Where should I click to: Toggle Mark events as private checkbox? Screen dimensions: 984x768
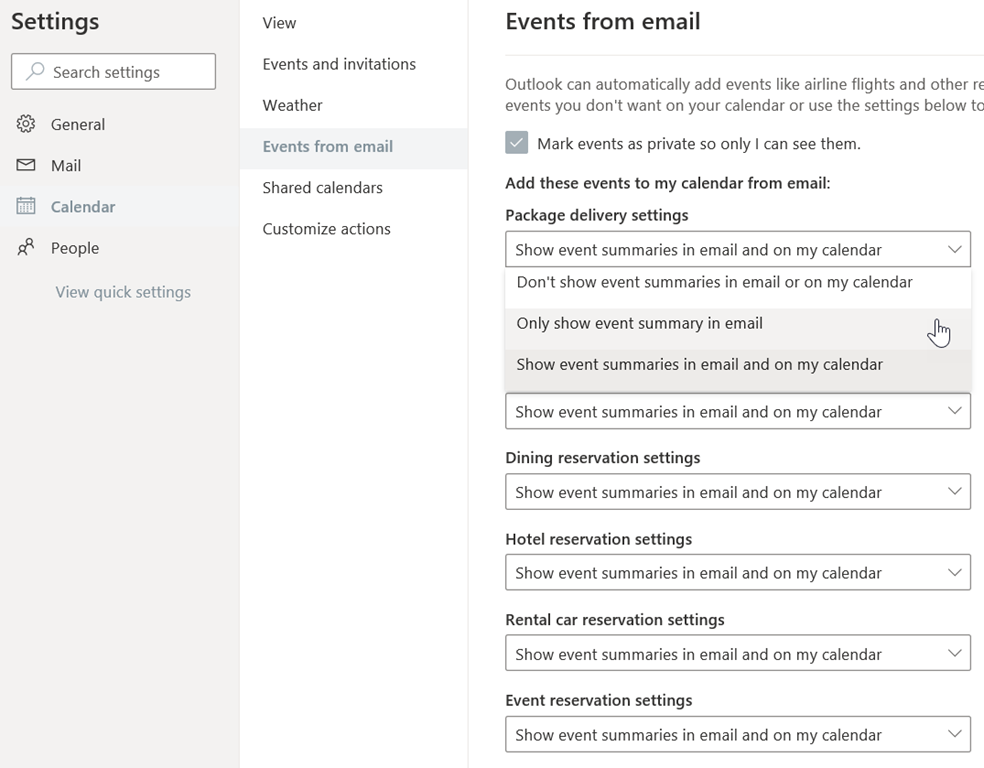tap(516, 143)
